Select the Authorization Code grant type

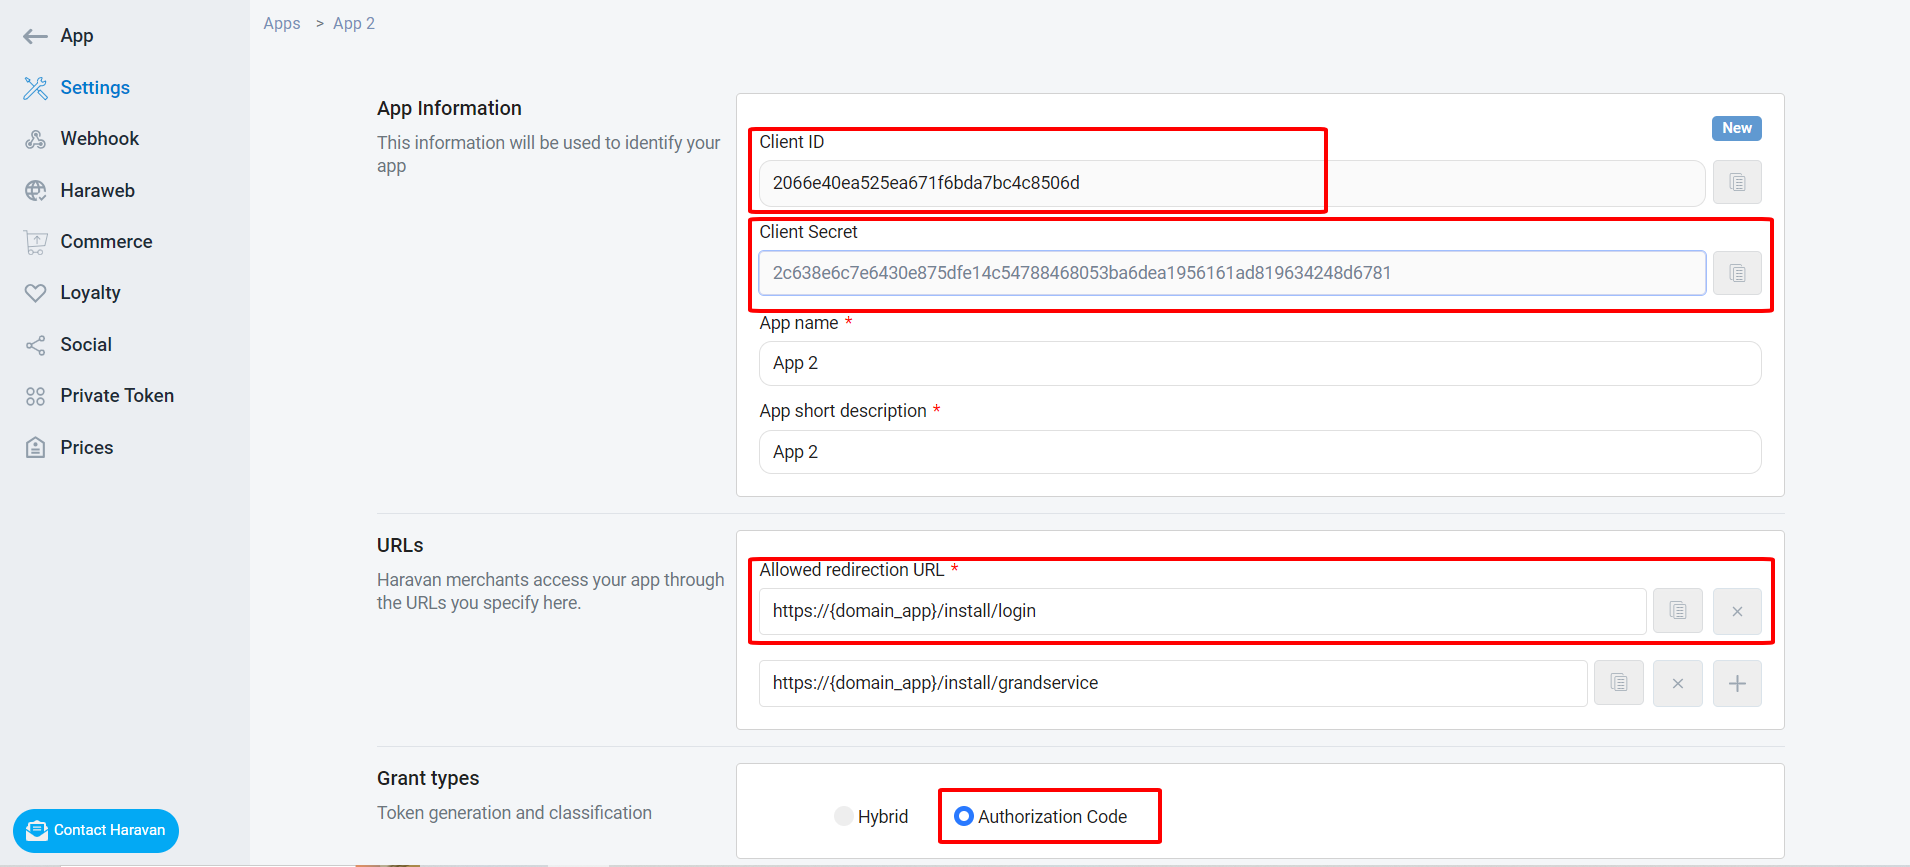[x=964, y=816]
